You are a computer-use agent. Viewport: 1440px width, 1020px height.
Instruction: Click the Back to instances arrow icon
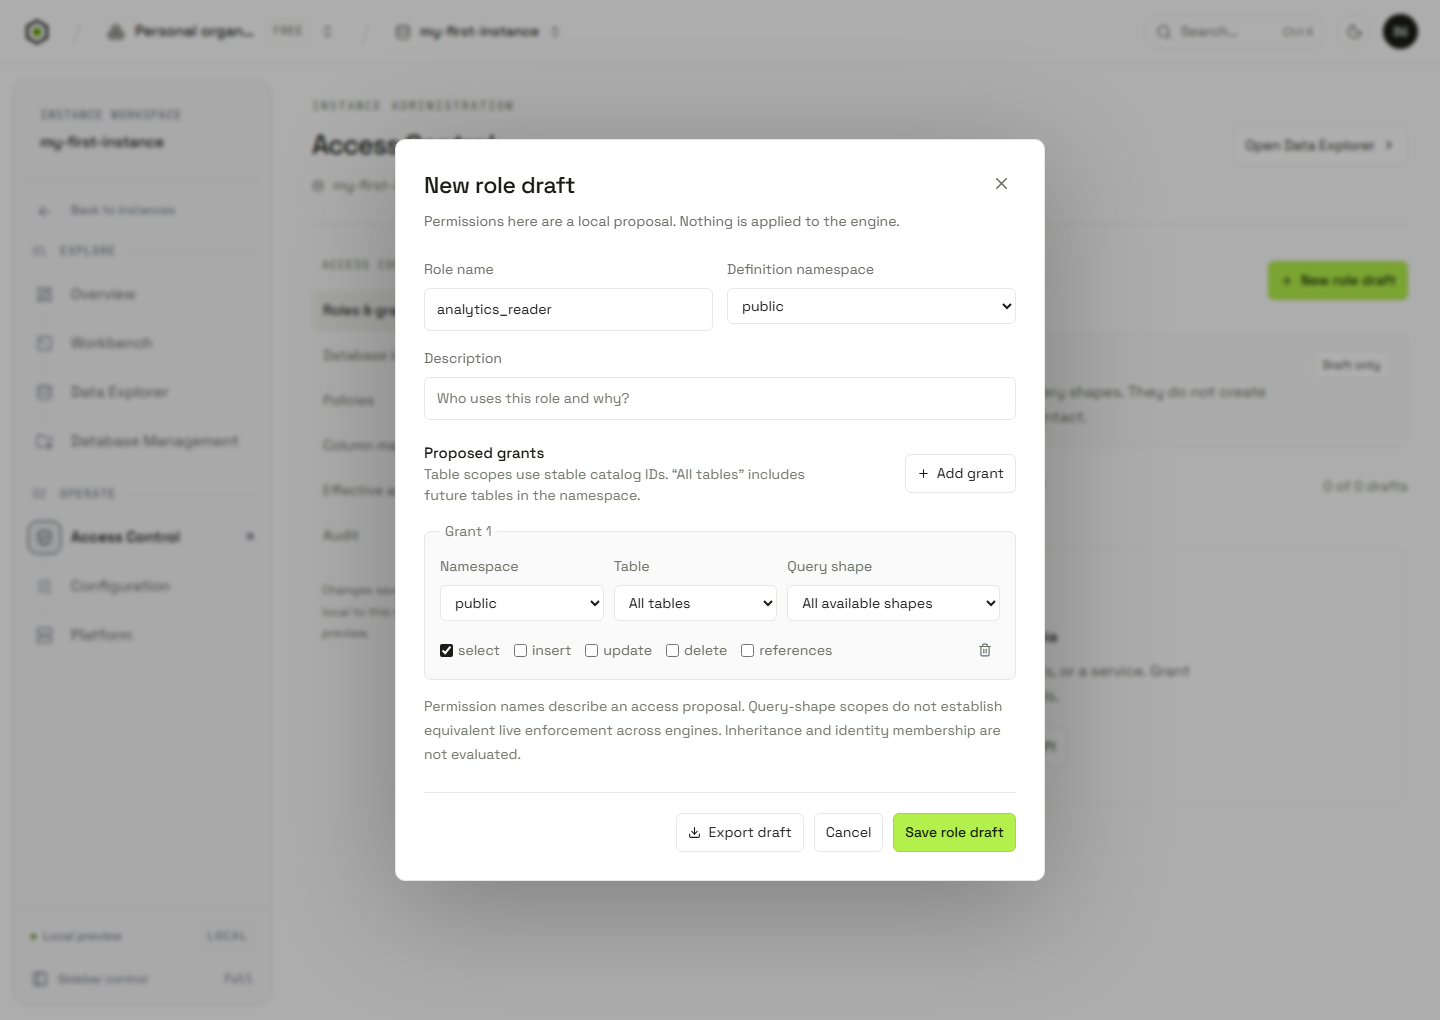click(43, 211)
